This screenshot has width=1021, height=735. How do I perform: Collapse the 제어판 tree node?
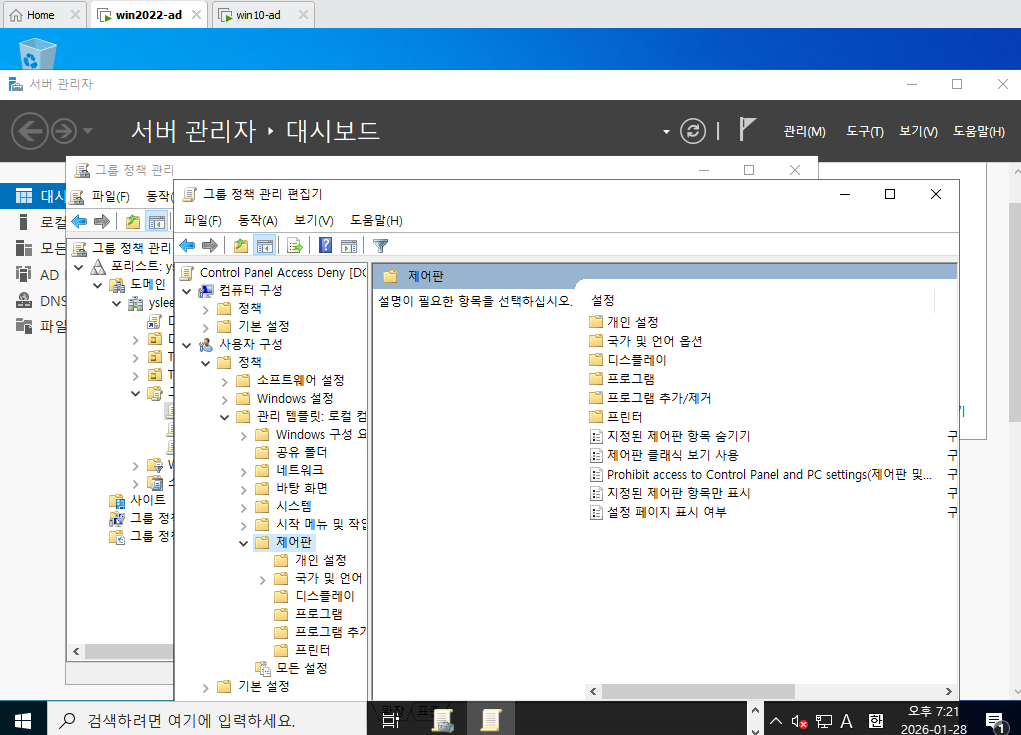coord(244,543)
